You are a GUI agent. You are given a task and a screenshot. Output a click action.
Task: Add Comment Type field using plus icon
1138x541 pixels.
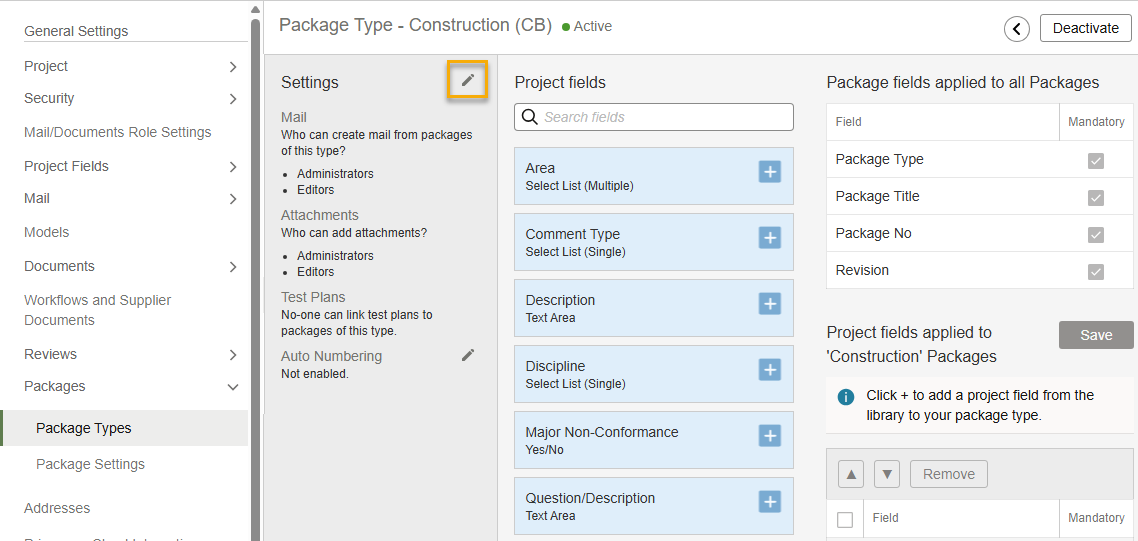click(x=769, y=238)
